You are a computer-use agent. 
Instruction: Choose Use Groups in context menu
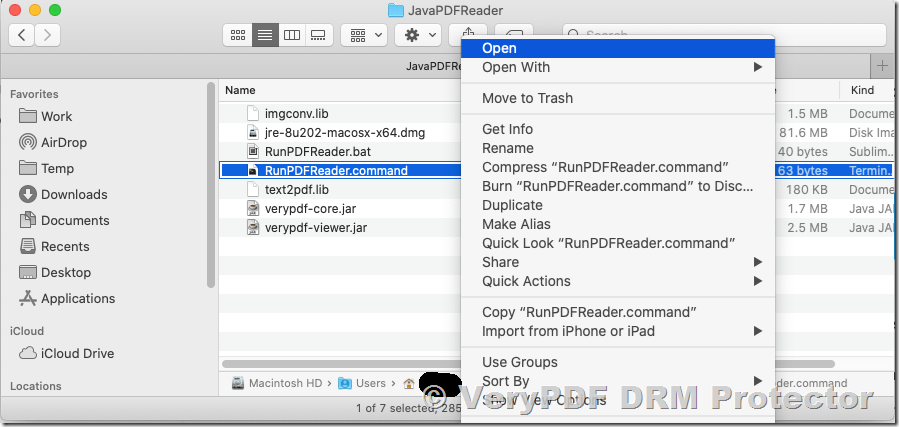tap(618, 362)
